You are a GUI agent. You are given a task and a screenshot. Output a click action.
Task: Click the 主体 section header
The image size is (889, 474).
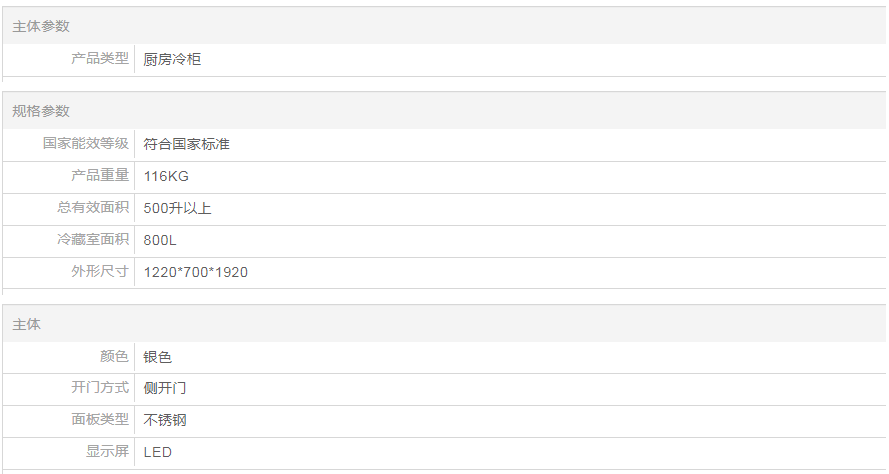(27, 325)
